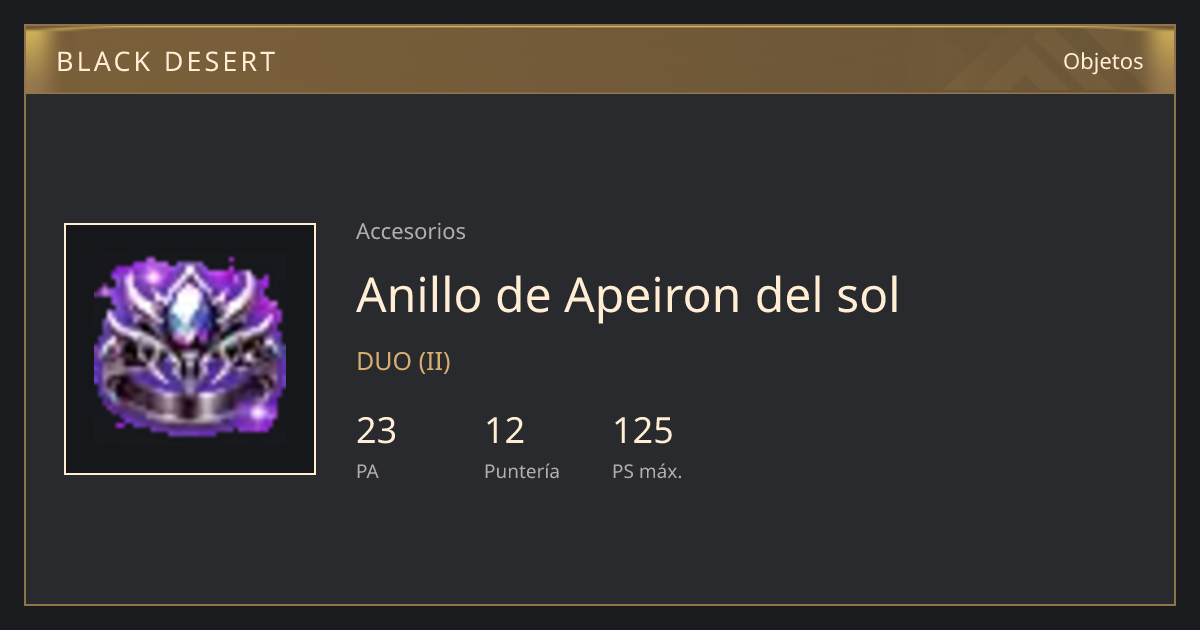Click the PA value 23
The height and width of the screenshot is (630, 1200).
(377, 431)
